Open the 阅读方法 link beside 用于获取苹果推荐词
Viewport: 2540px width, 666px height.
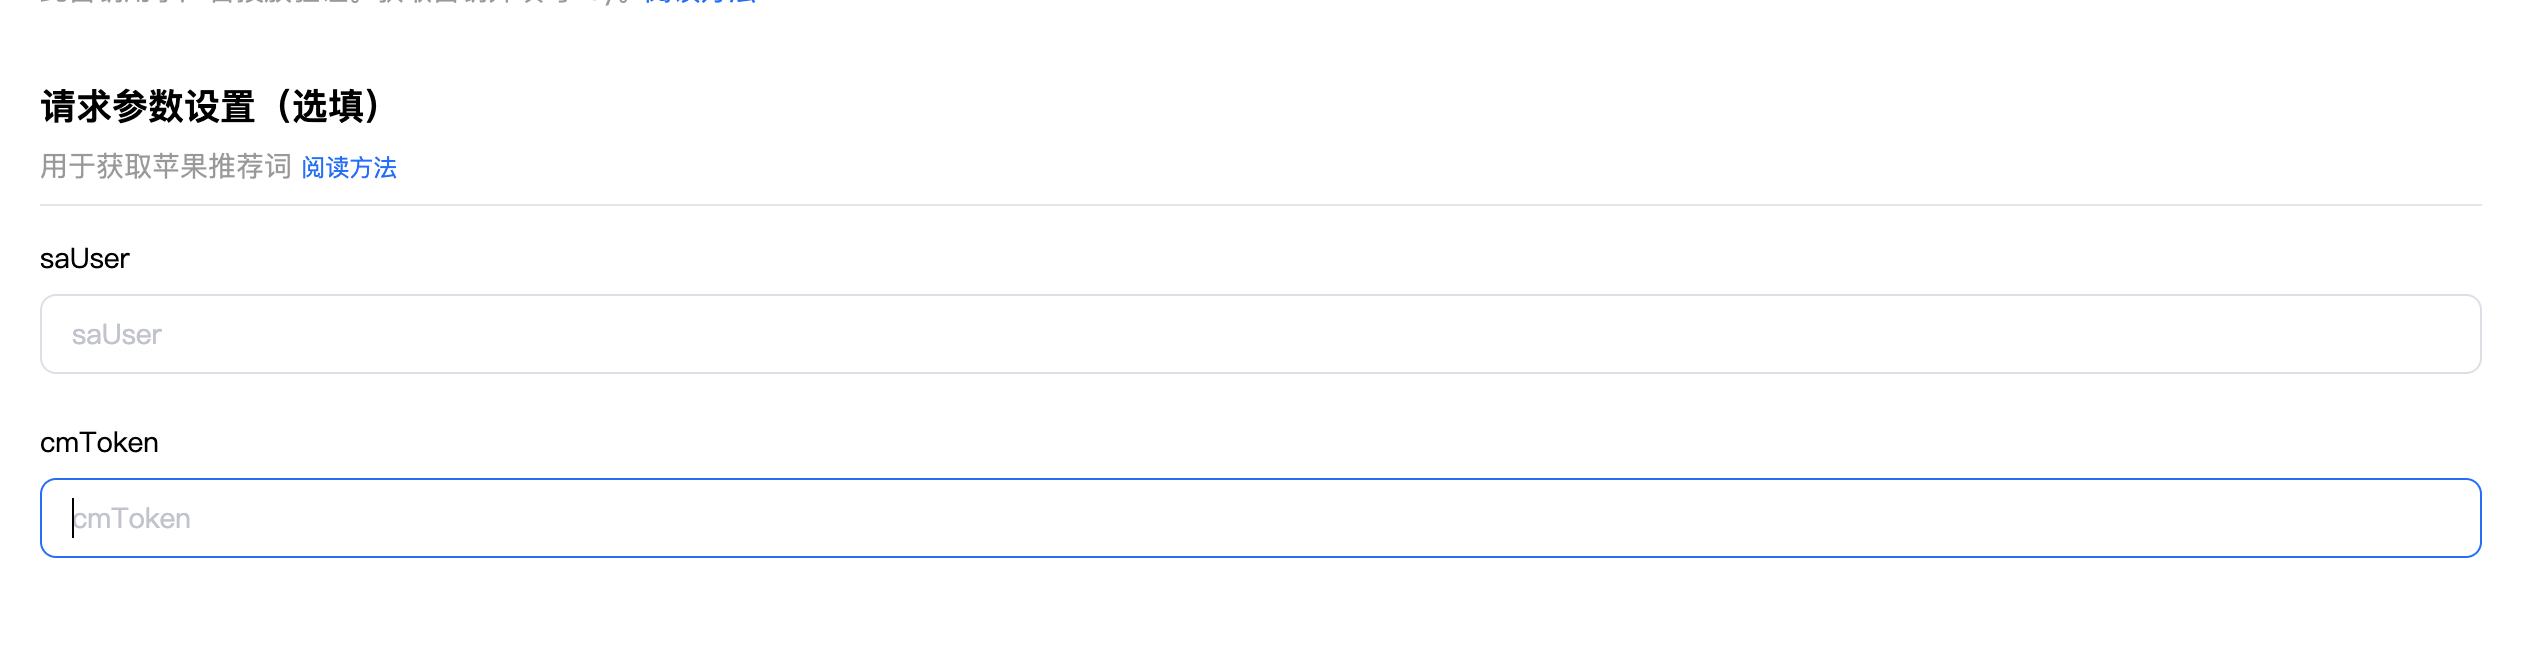(x=349, y=167)
